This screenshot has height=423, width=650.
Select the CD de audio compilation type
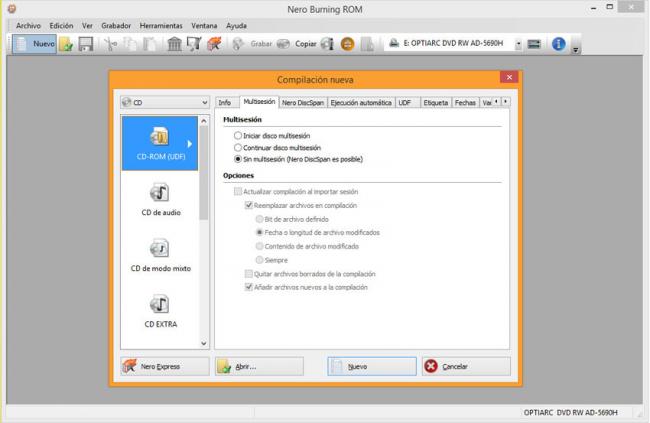(160, 199)
